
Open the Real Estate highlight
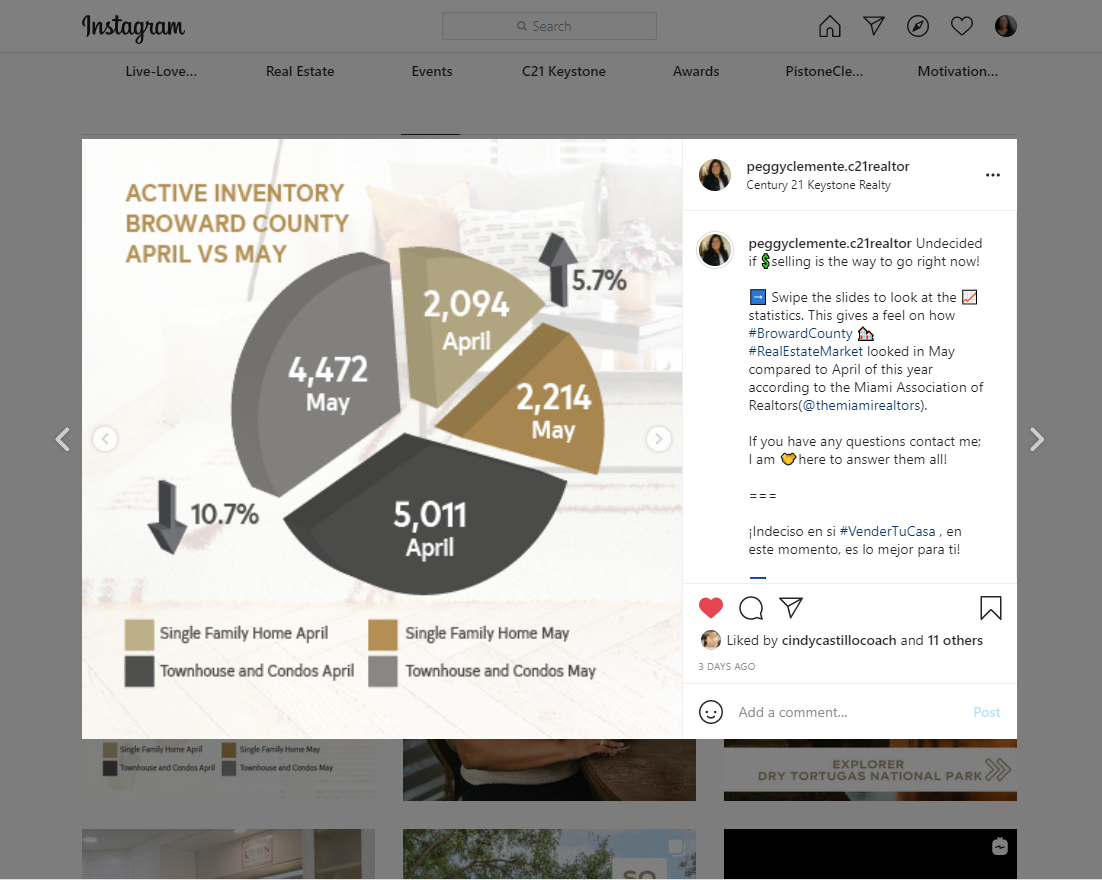[x=300, y=72]
